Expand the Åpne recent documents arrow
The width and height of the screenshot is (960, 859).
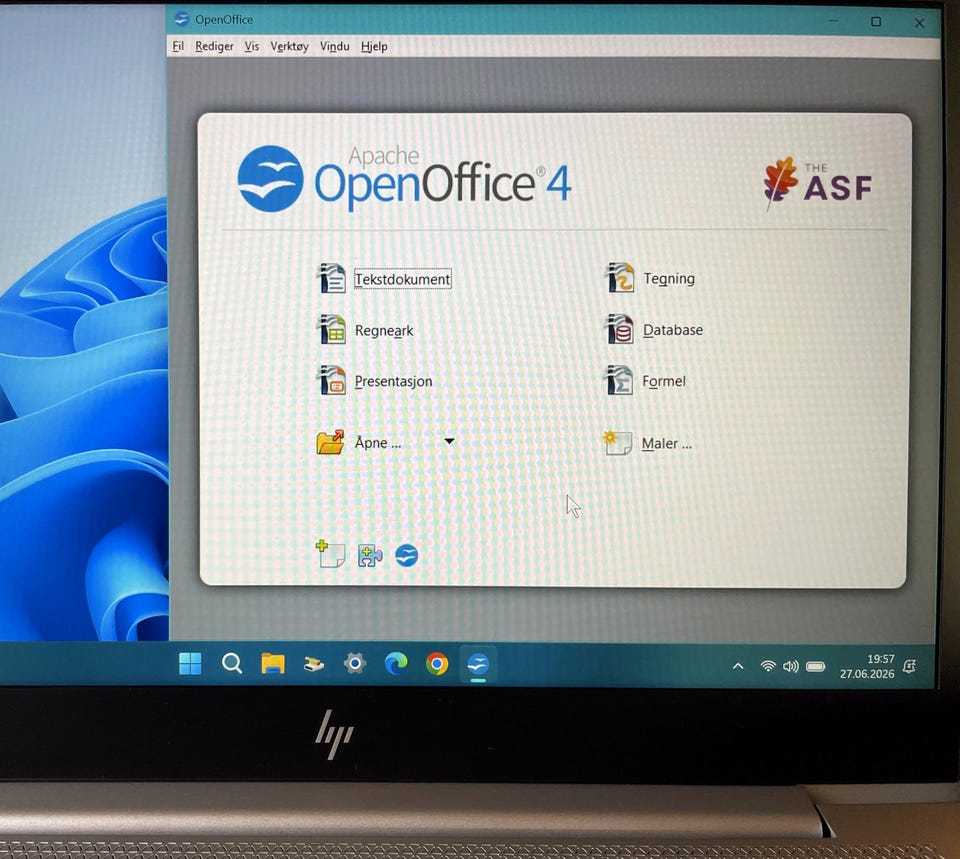coord(449,441)
